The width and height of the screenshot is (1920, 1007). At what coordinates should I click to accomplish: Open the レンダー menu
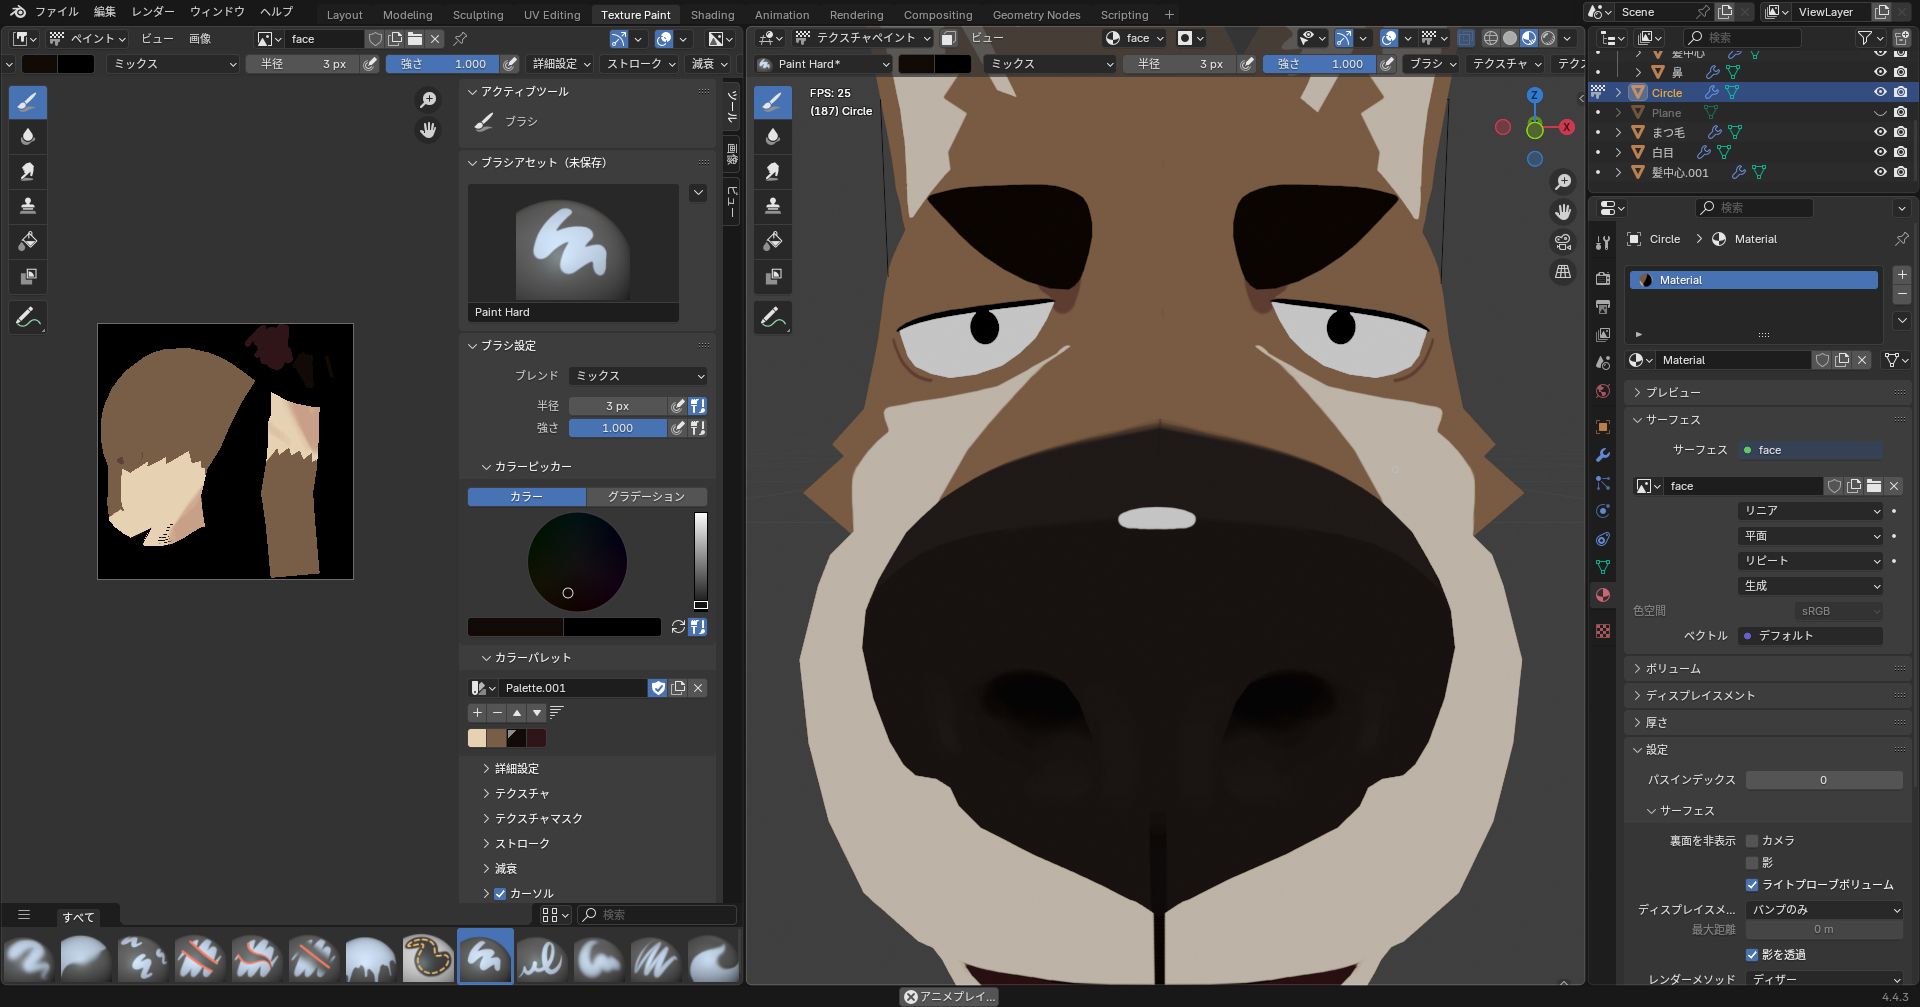tap(153, 12)
